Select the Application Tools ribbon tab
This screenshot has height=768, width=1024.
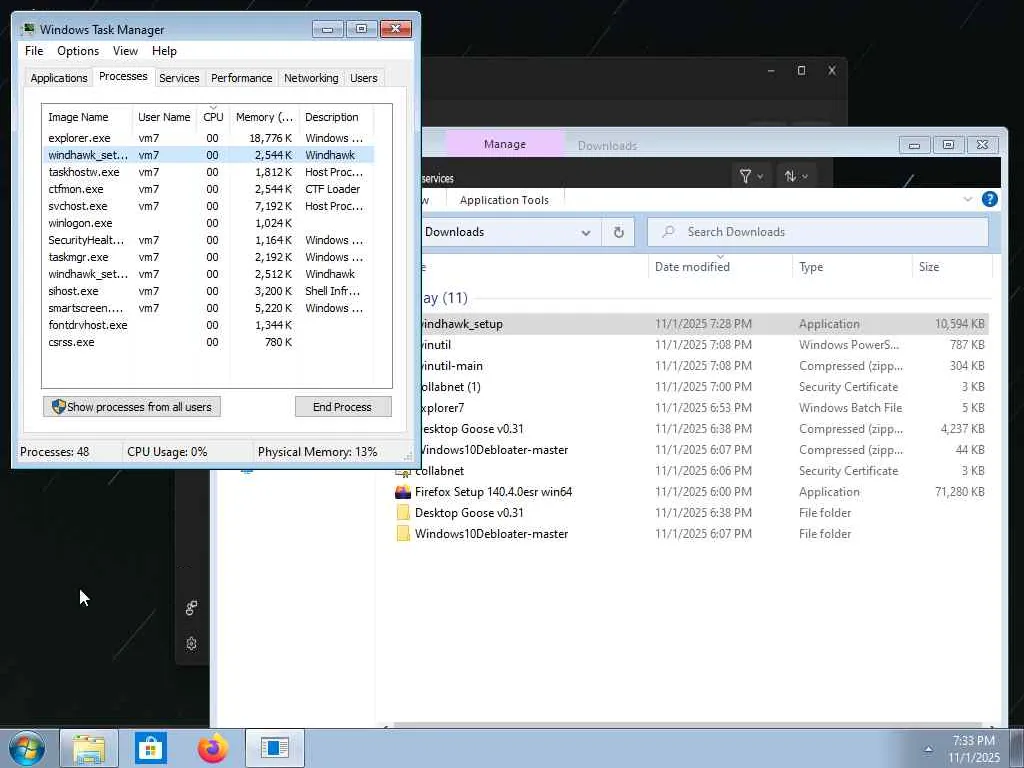(x=504, y=200)
